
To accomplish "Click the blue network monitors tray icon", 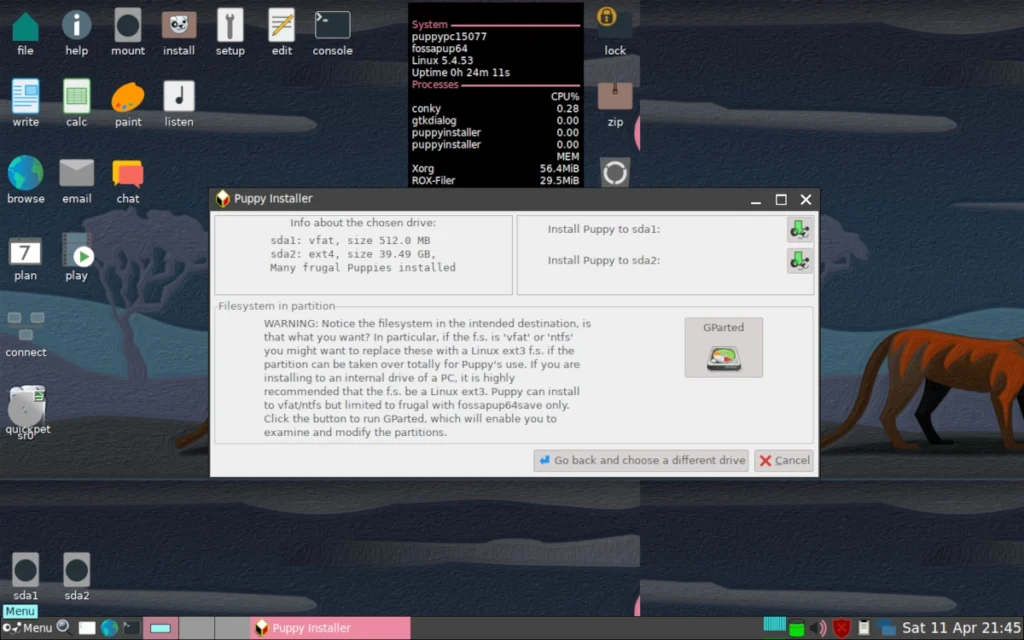I will coord(886,628).
